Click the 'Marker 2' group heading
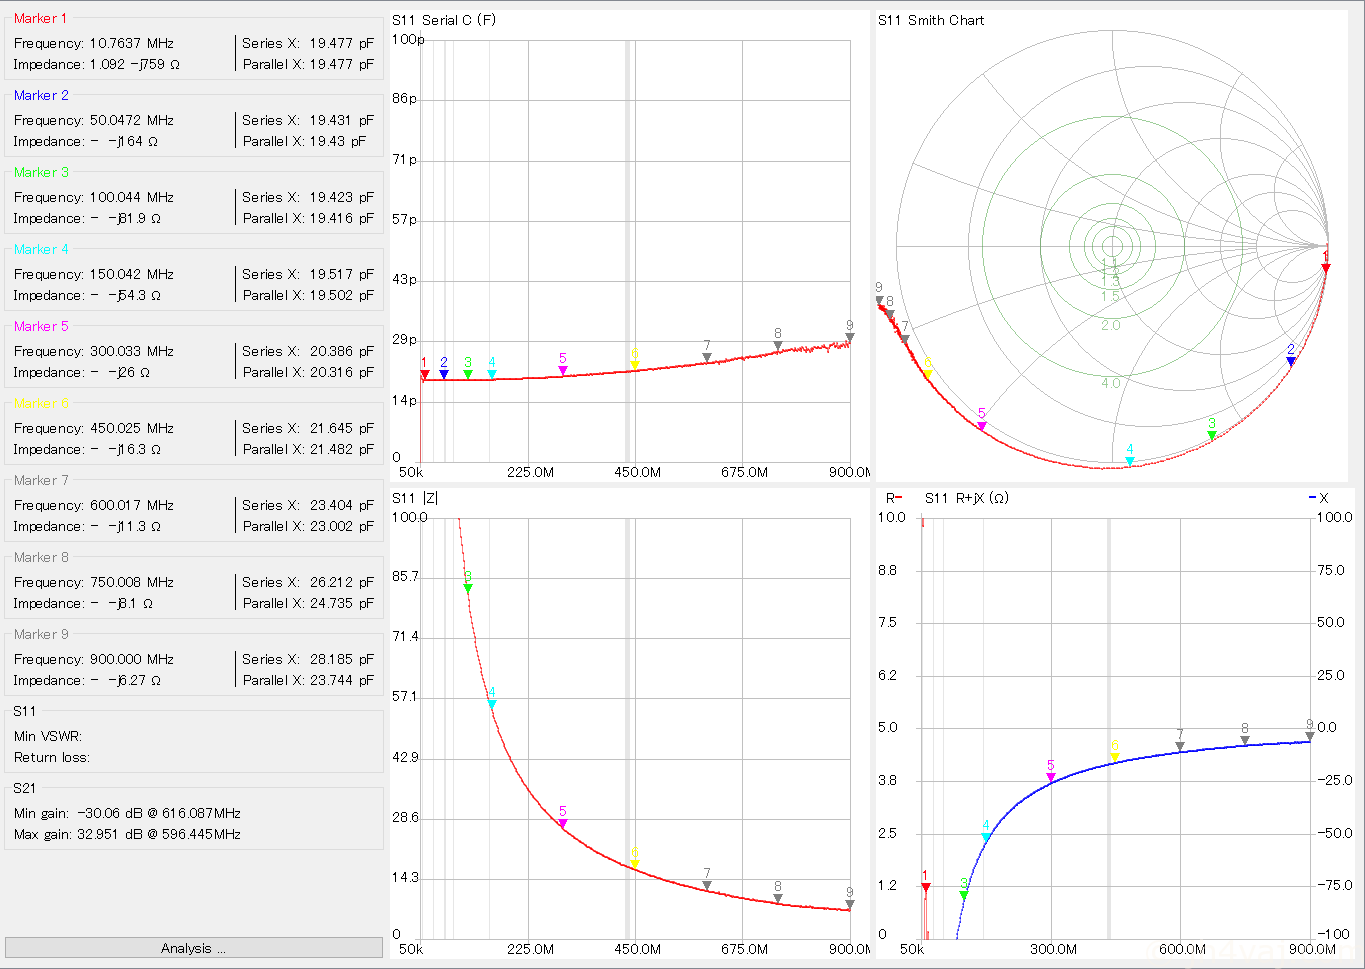The width and height of the screenshot is (1365, 969). coord(41,95)
